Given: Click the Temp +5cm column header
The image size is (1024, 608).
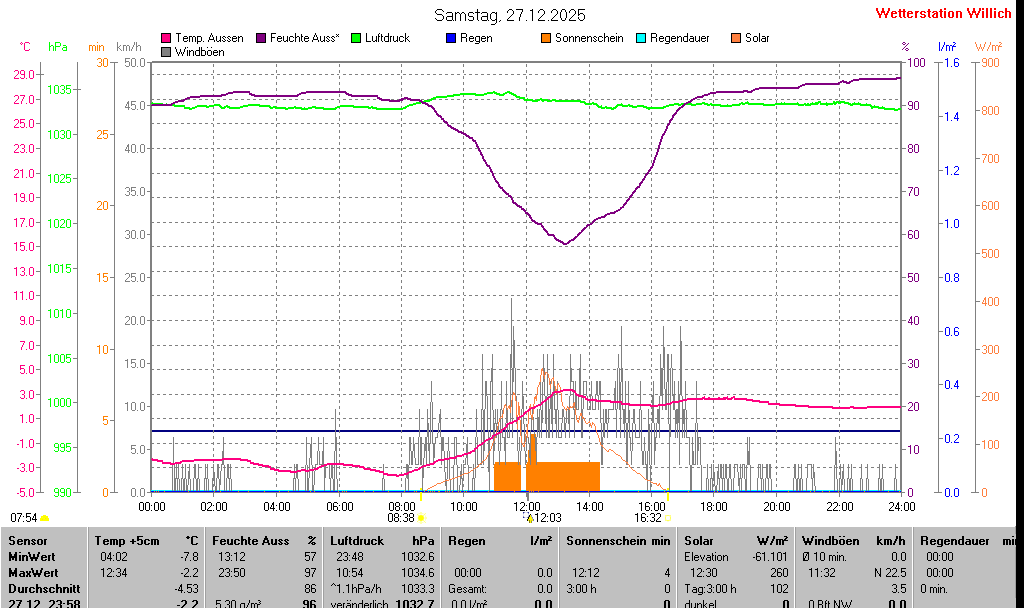Looking at the screenshot, I should click(x=146, y=540).
